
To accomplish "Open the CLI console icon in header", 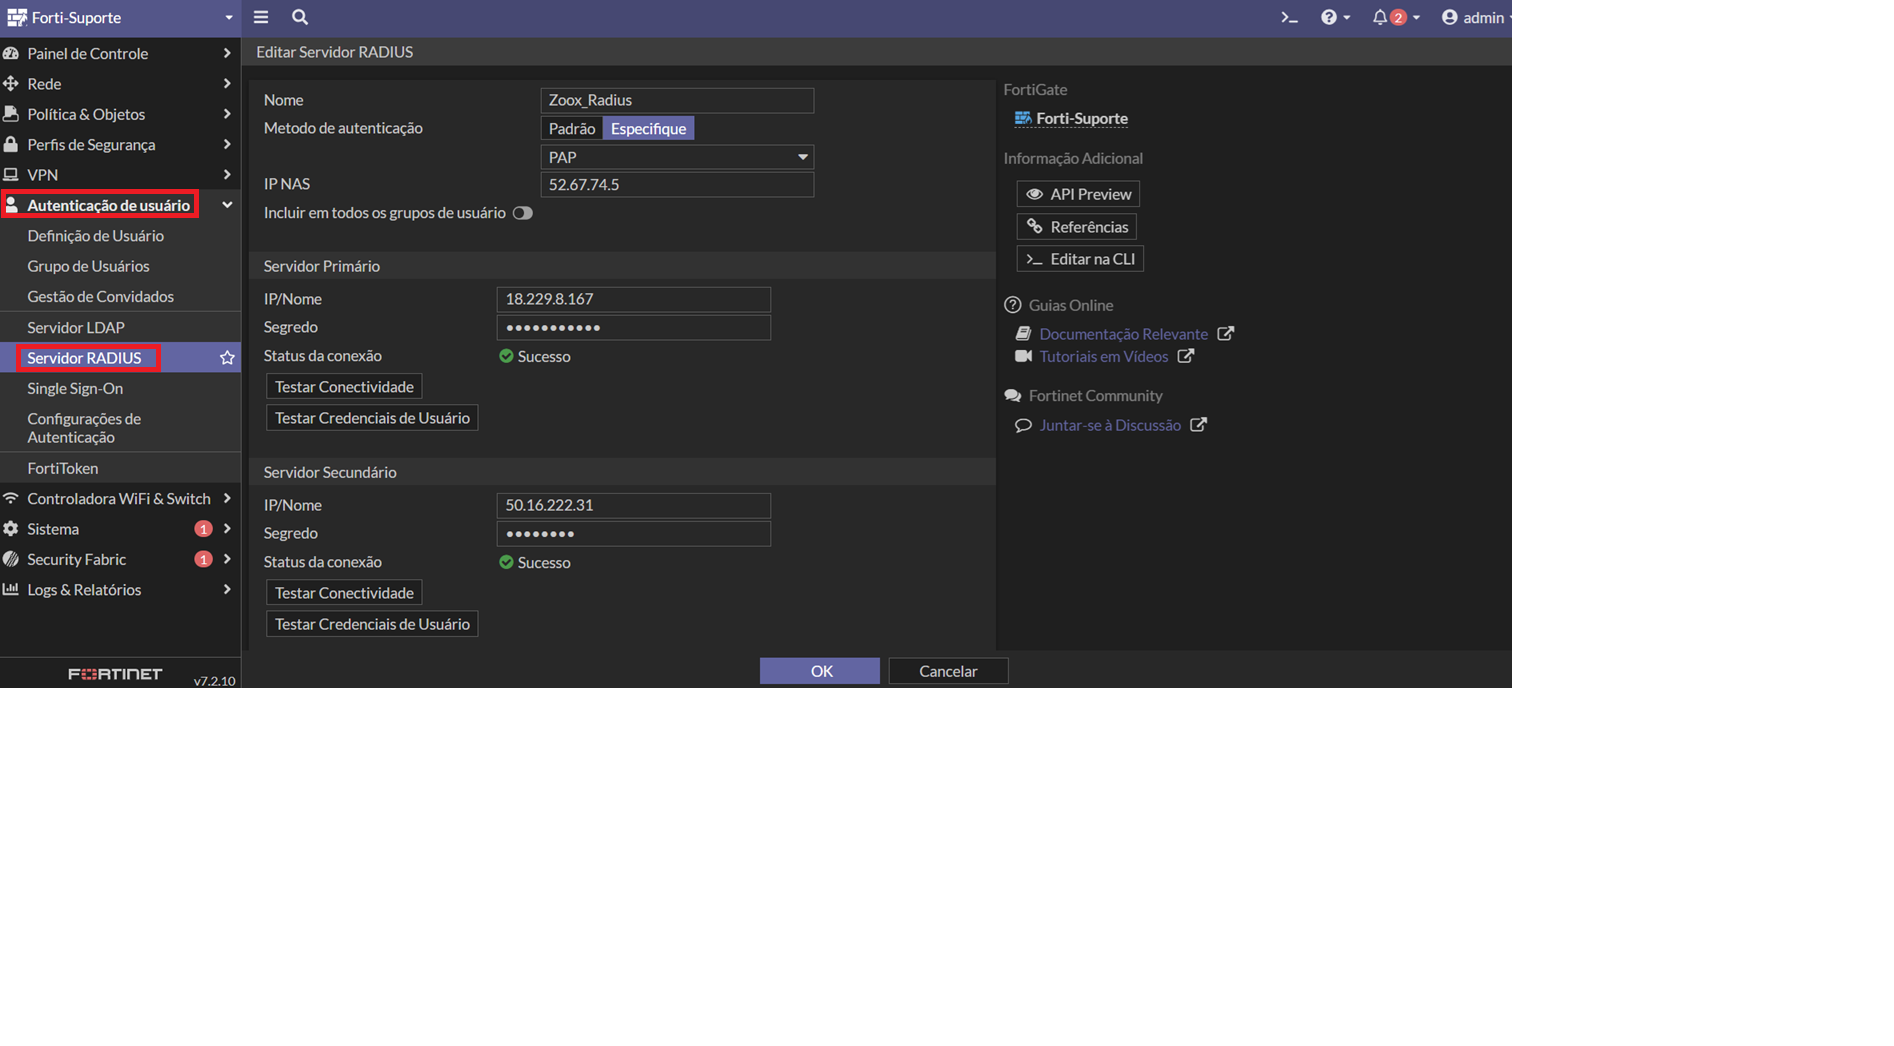I will (1289, 18).
